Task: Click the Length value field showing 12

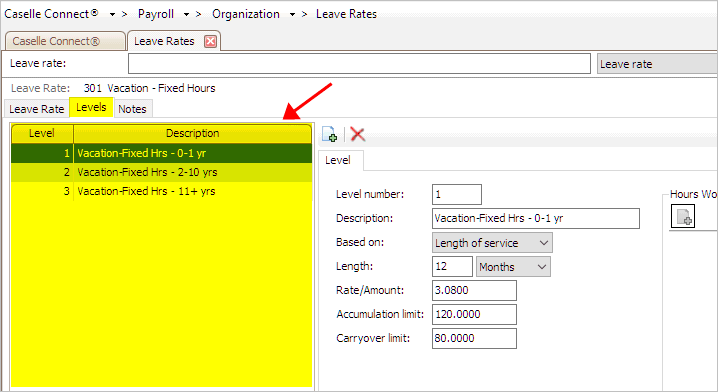Action: click(x=452, y=267)
